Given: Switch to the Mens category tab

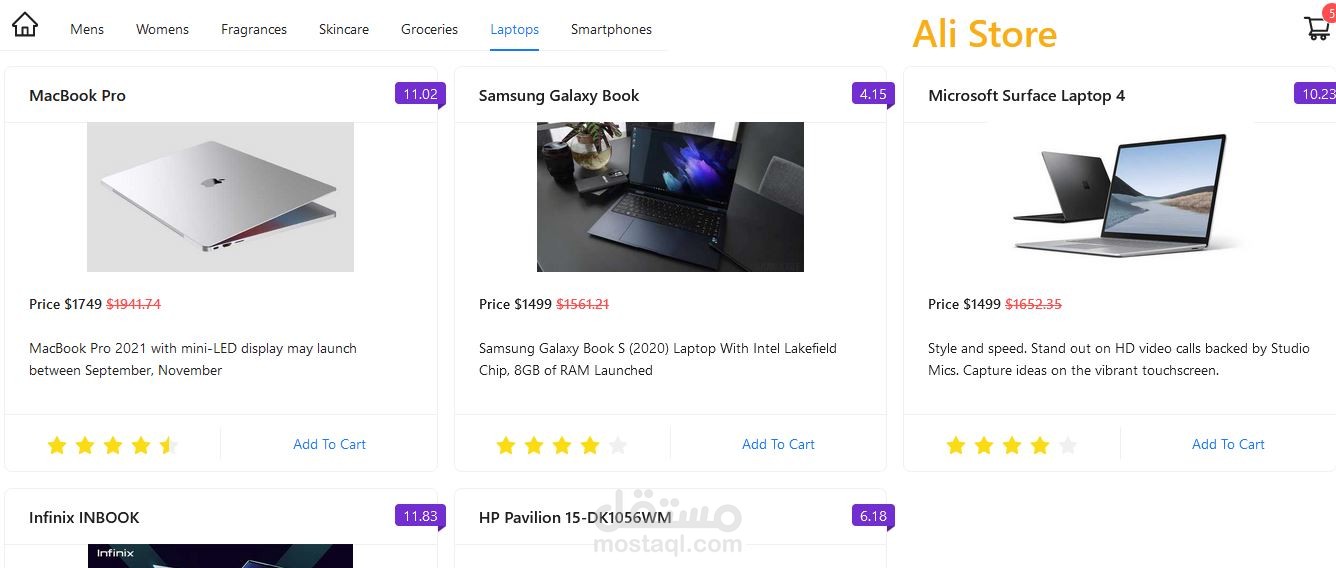Looking at the screenshot, I should [87, 30].
